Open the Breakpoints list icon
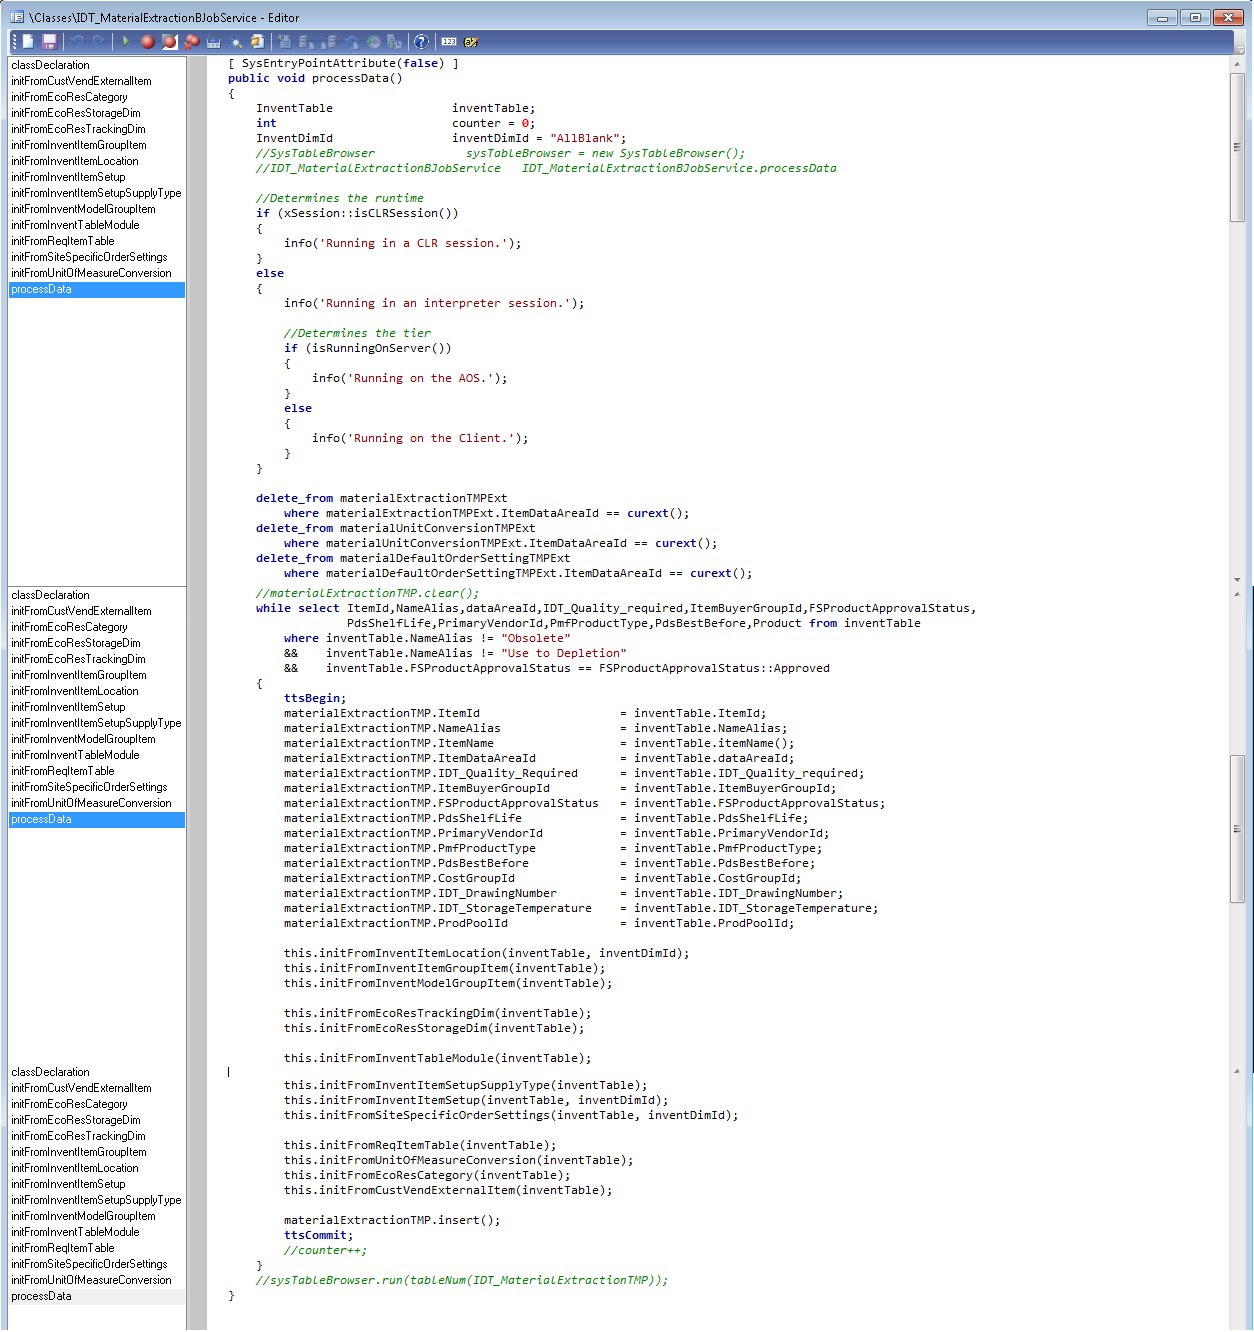This screenshot has width=1254, height=1332. [212, 41]
